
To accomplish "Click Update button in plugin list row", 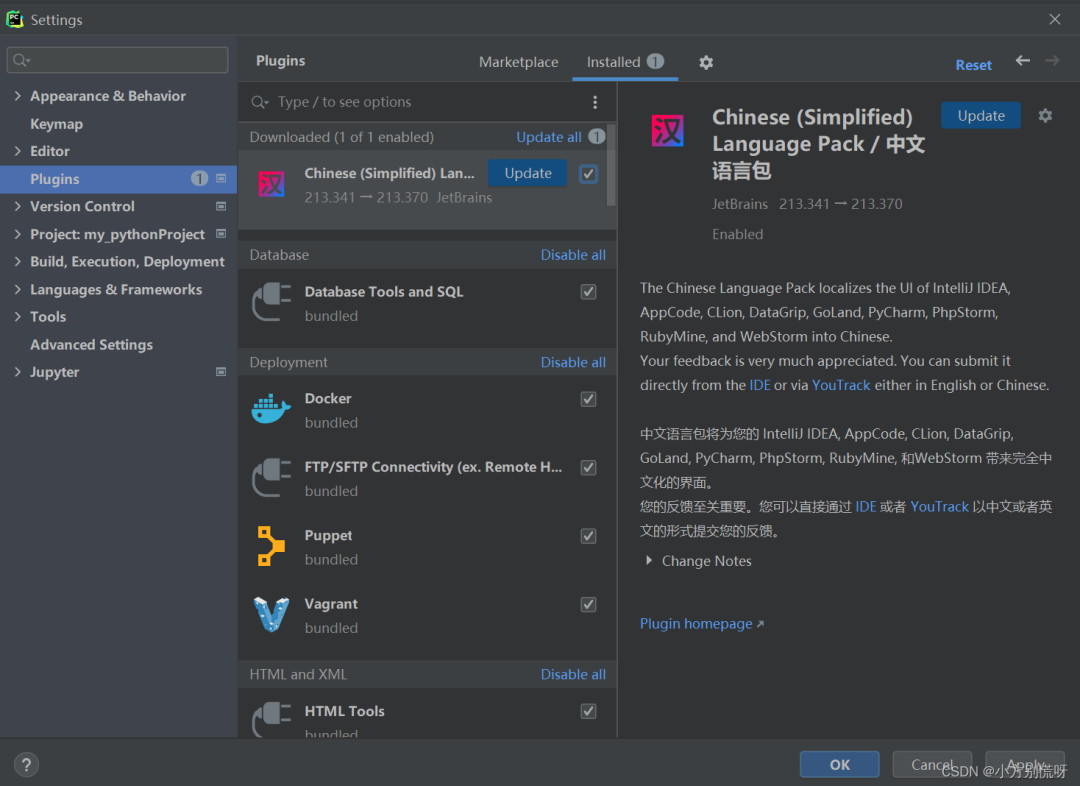I will pyautogui.click(x=528, y=173).
